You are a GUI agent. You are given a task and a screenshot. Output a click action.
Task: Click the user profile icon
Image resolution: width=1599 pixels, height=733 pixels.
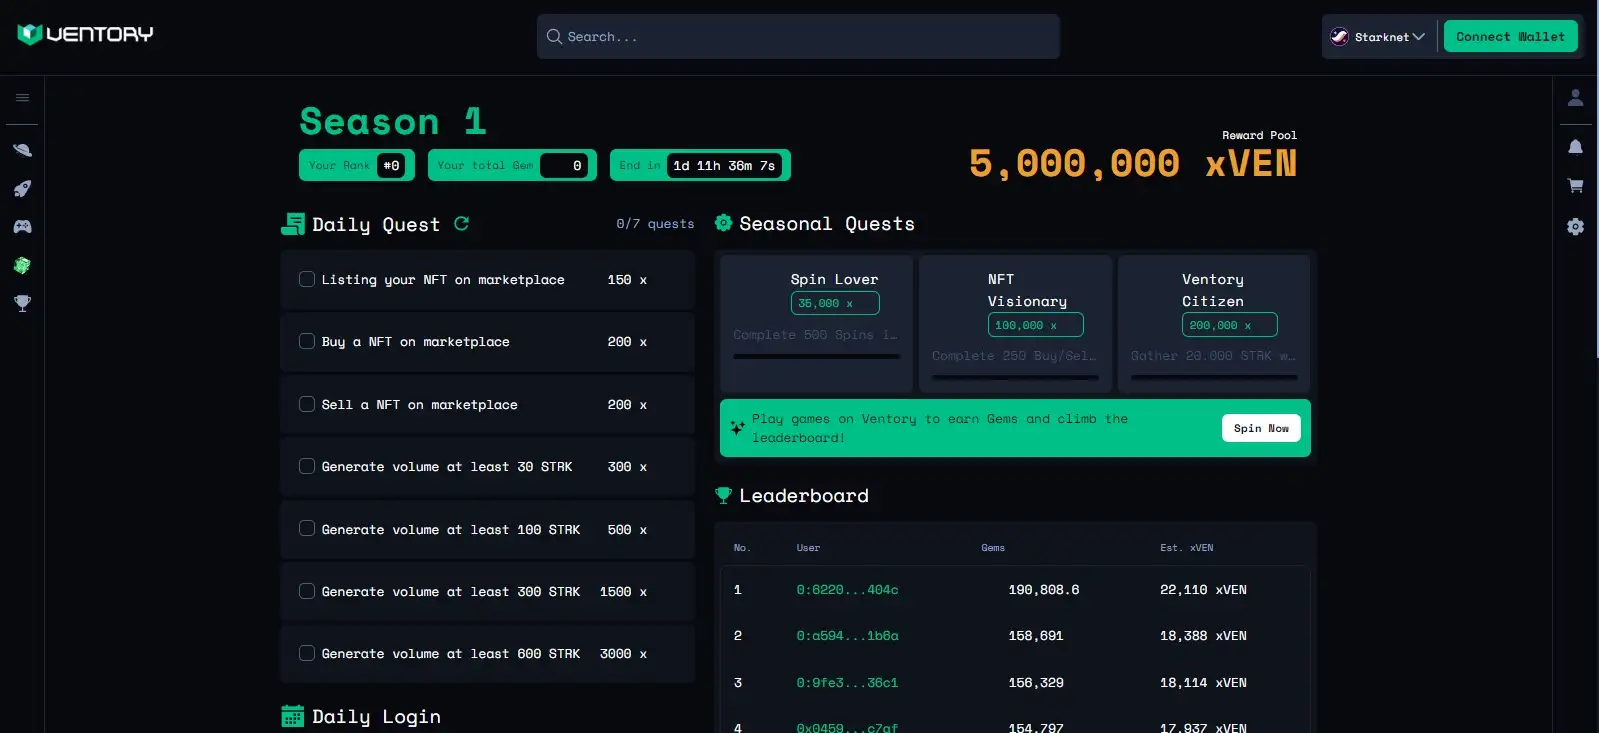click(x=1575, y=98)
